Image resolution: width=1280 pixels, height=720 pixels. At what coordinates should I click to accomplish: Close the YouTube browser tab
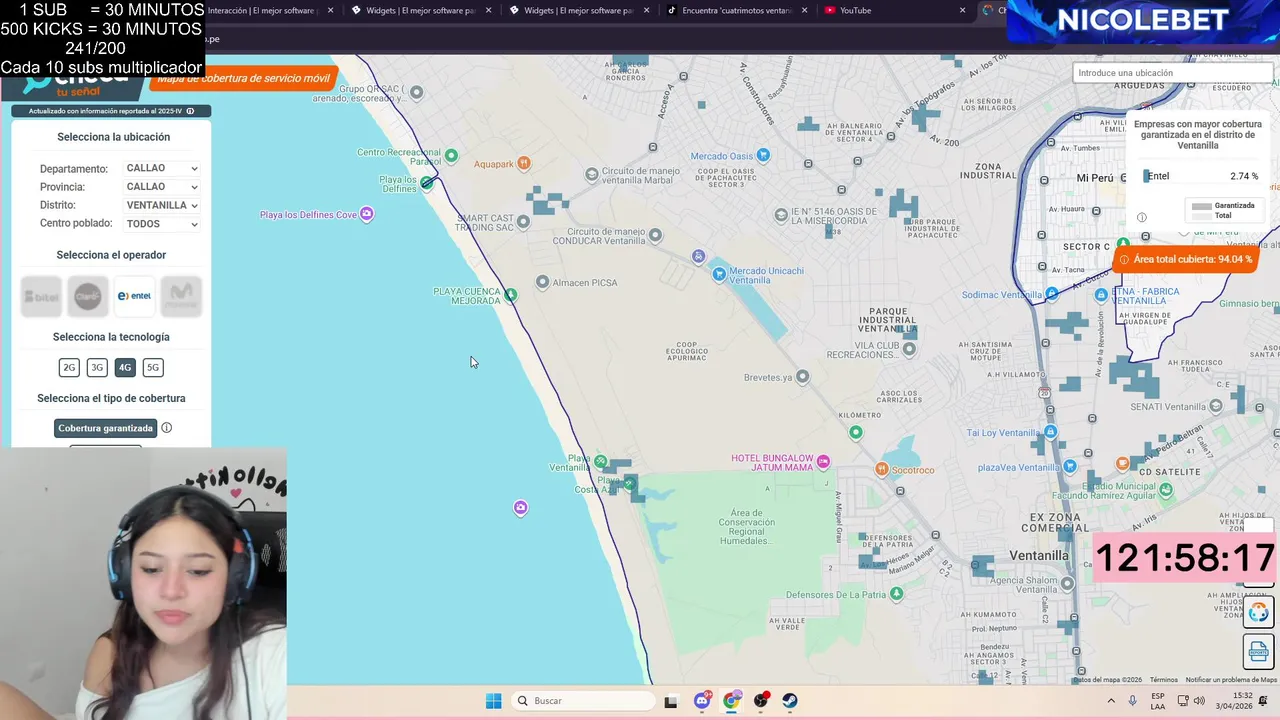[x=962, y=10]
